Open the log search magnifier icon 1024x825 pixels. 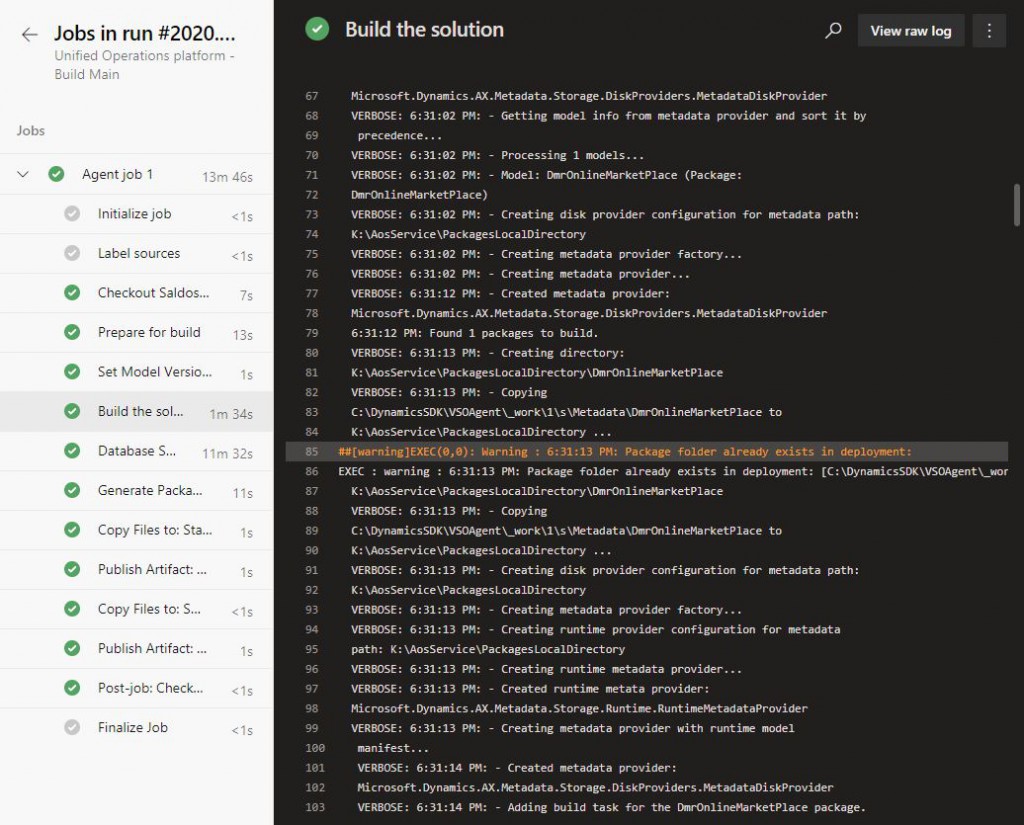click(833, 31)
